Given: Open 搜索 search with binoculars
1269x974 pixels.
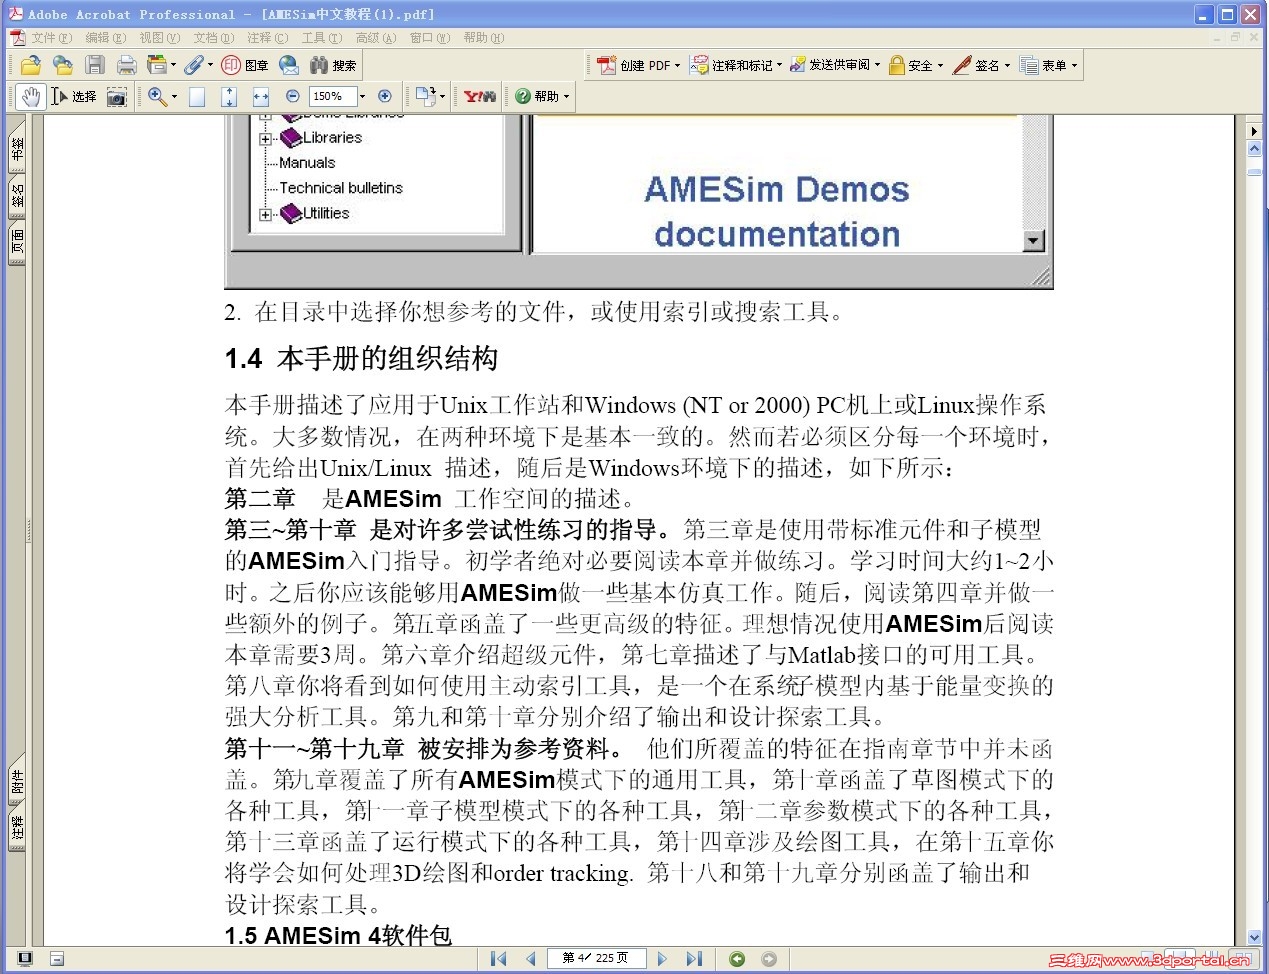Looking at the screenshot, I should (x=333, y=65).
